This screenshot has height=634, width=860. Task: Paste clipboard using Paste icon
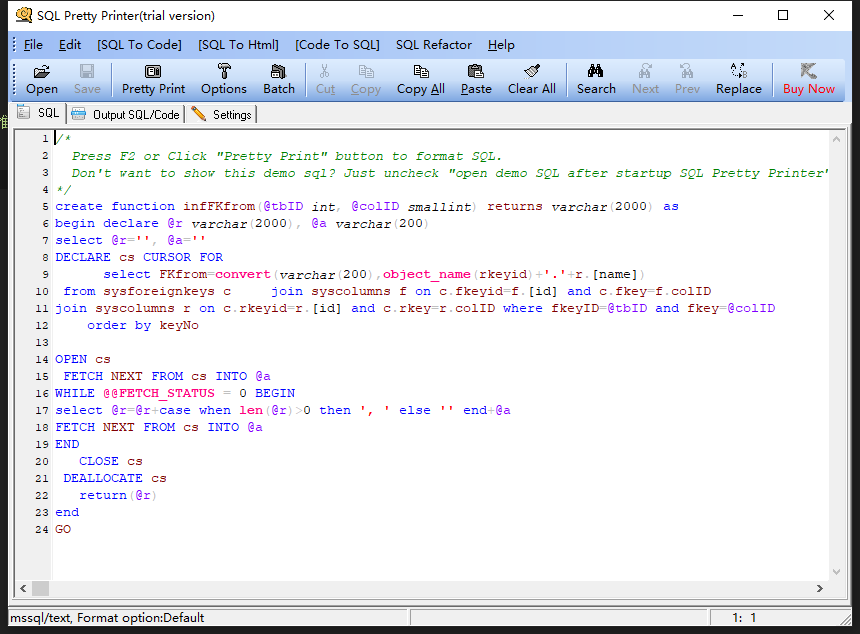click(x=476, y=80)
